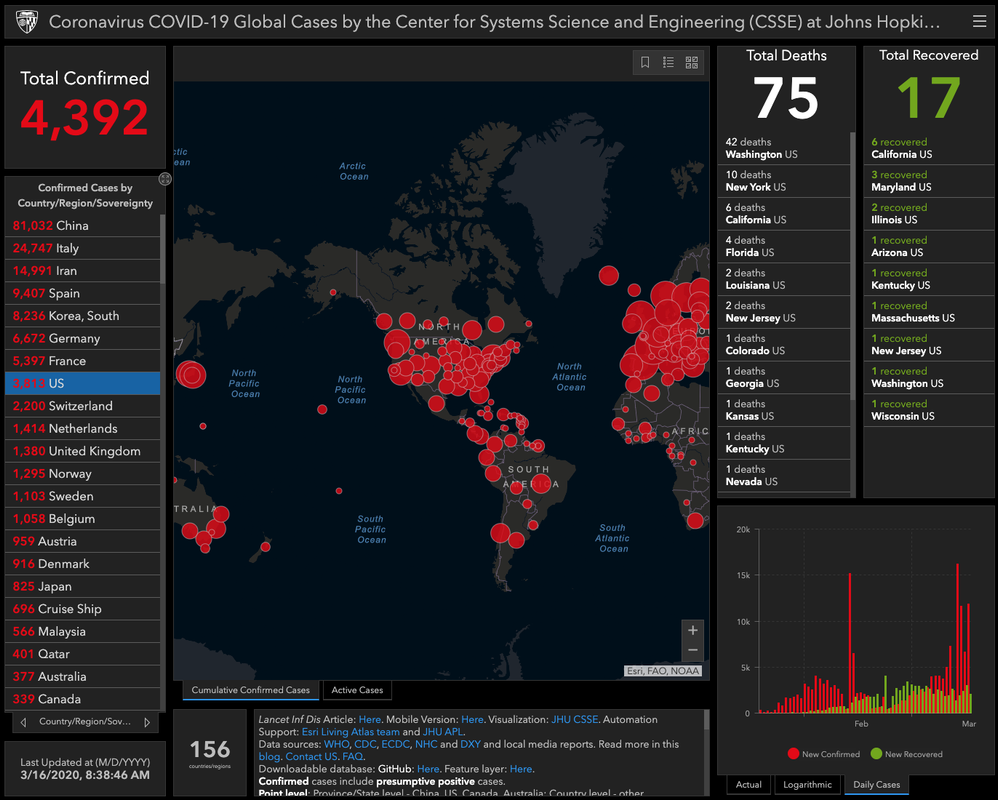Image resolution: width=998 pixels, height=800 pixels.
Task: Open the NHC data source link
Action: pos(426,744)
